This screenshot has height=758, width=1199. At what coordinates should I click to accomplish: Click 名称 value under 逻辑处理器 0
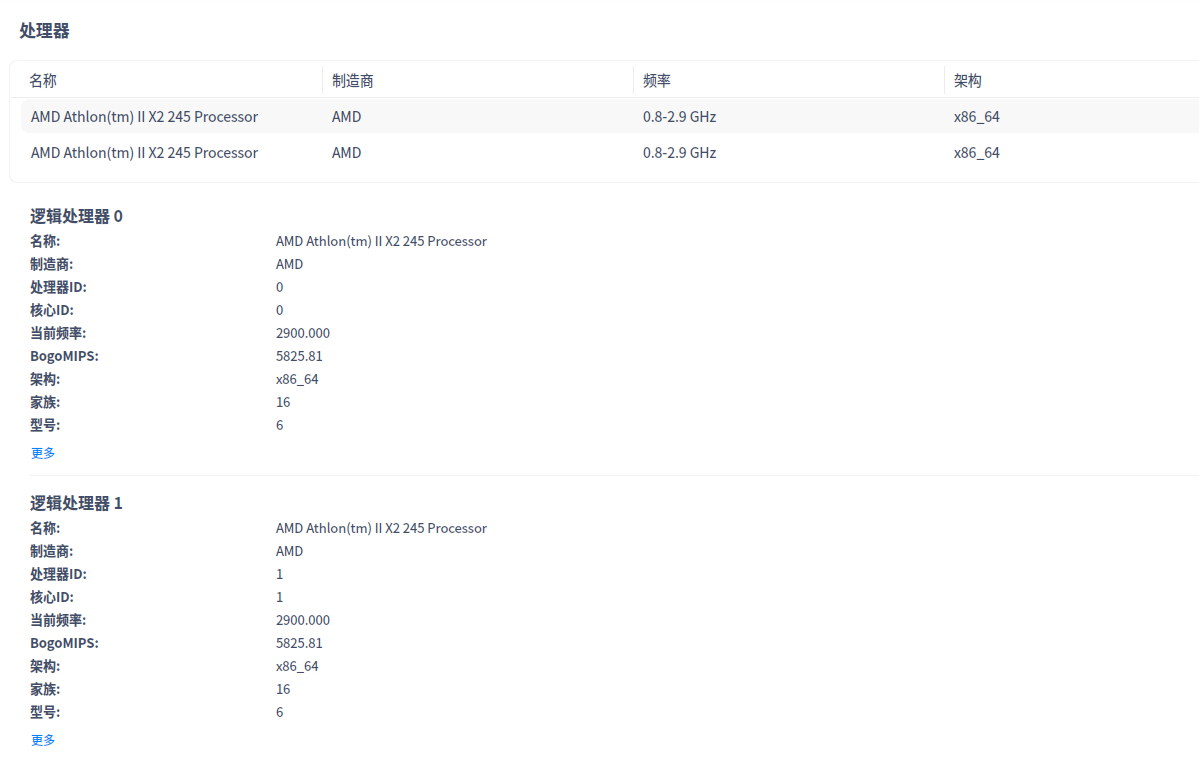381,241
